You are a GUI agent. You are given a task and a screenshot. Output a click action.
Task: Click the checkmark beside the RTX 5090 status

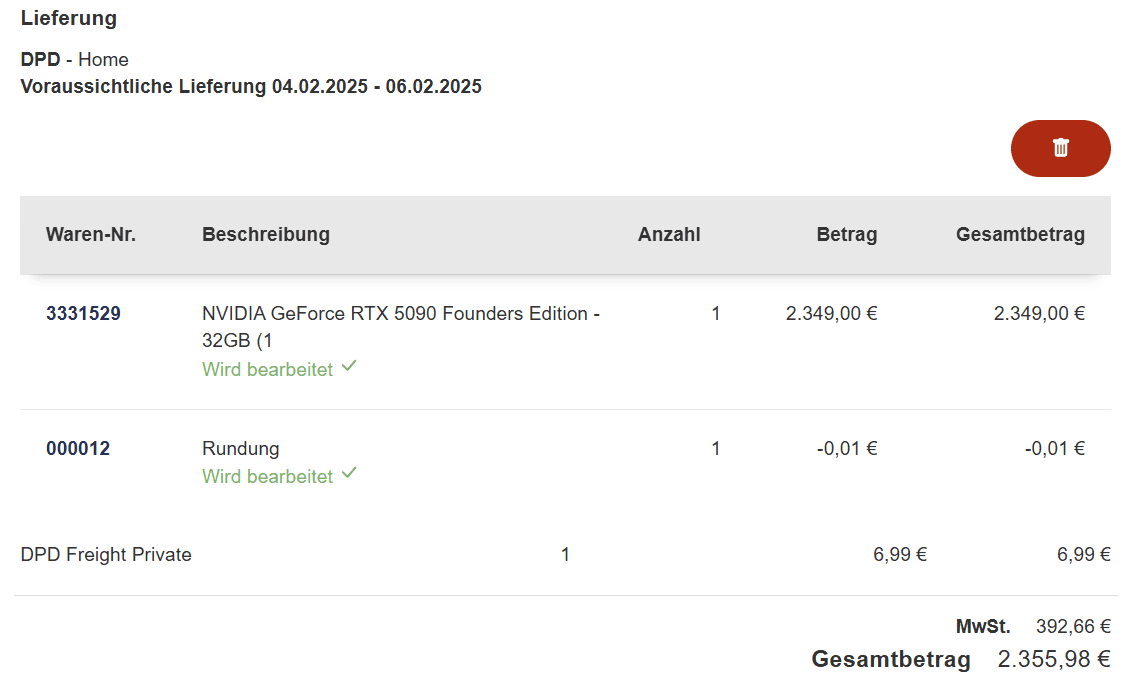349,367
